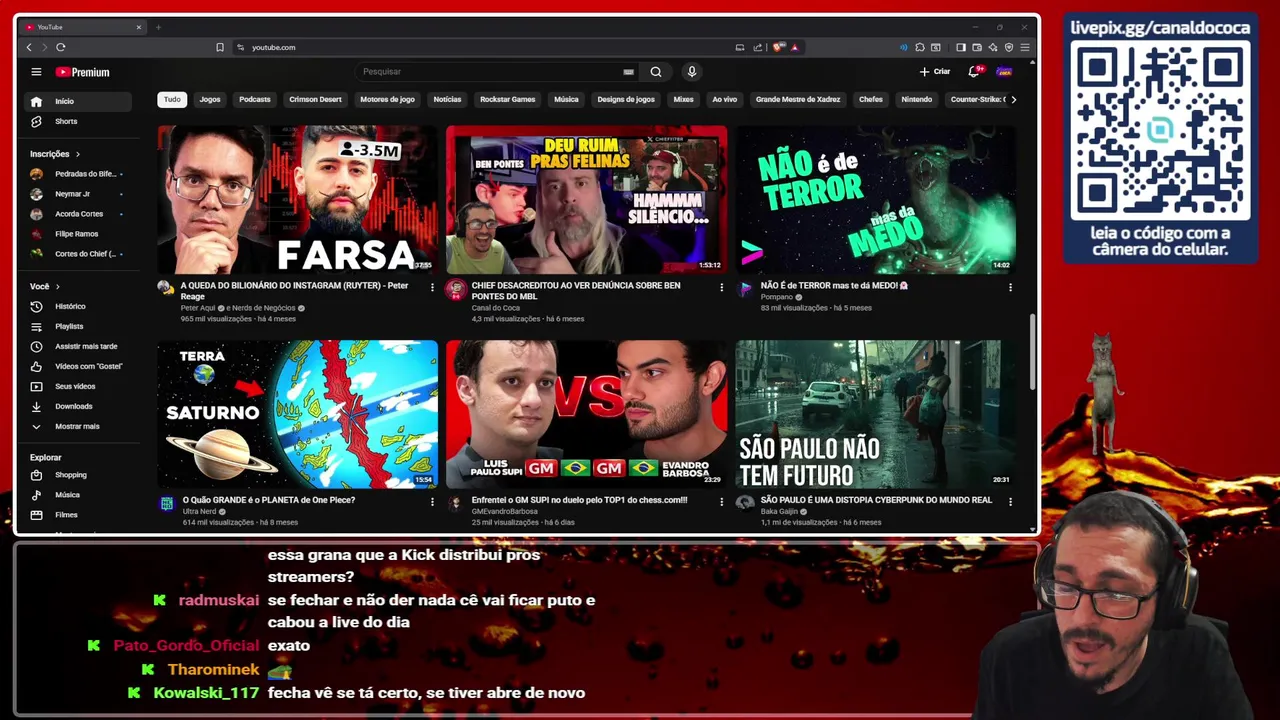Open the Leo AI sparkle icon
This screenshot has height=720, width=1280.
pos(993,47)
